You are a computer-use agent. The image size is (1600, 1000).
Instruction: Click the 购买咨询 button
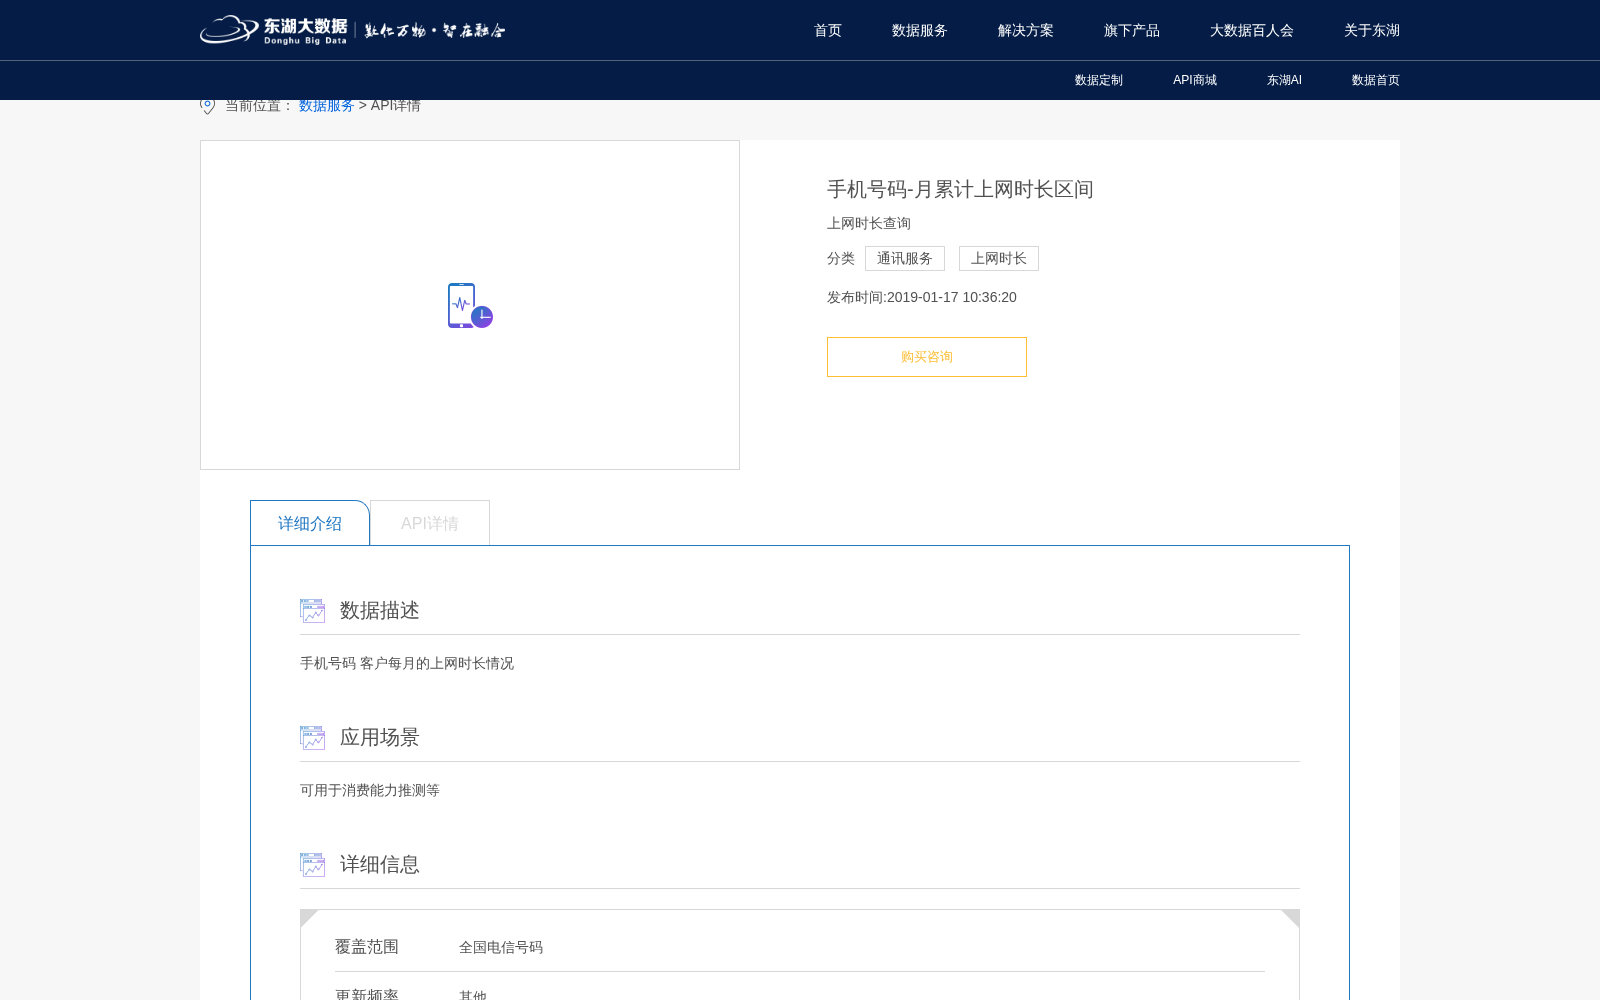click(927, 357)
